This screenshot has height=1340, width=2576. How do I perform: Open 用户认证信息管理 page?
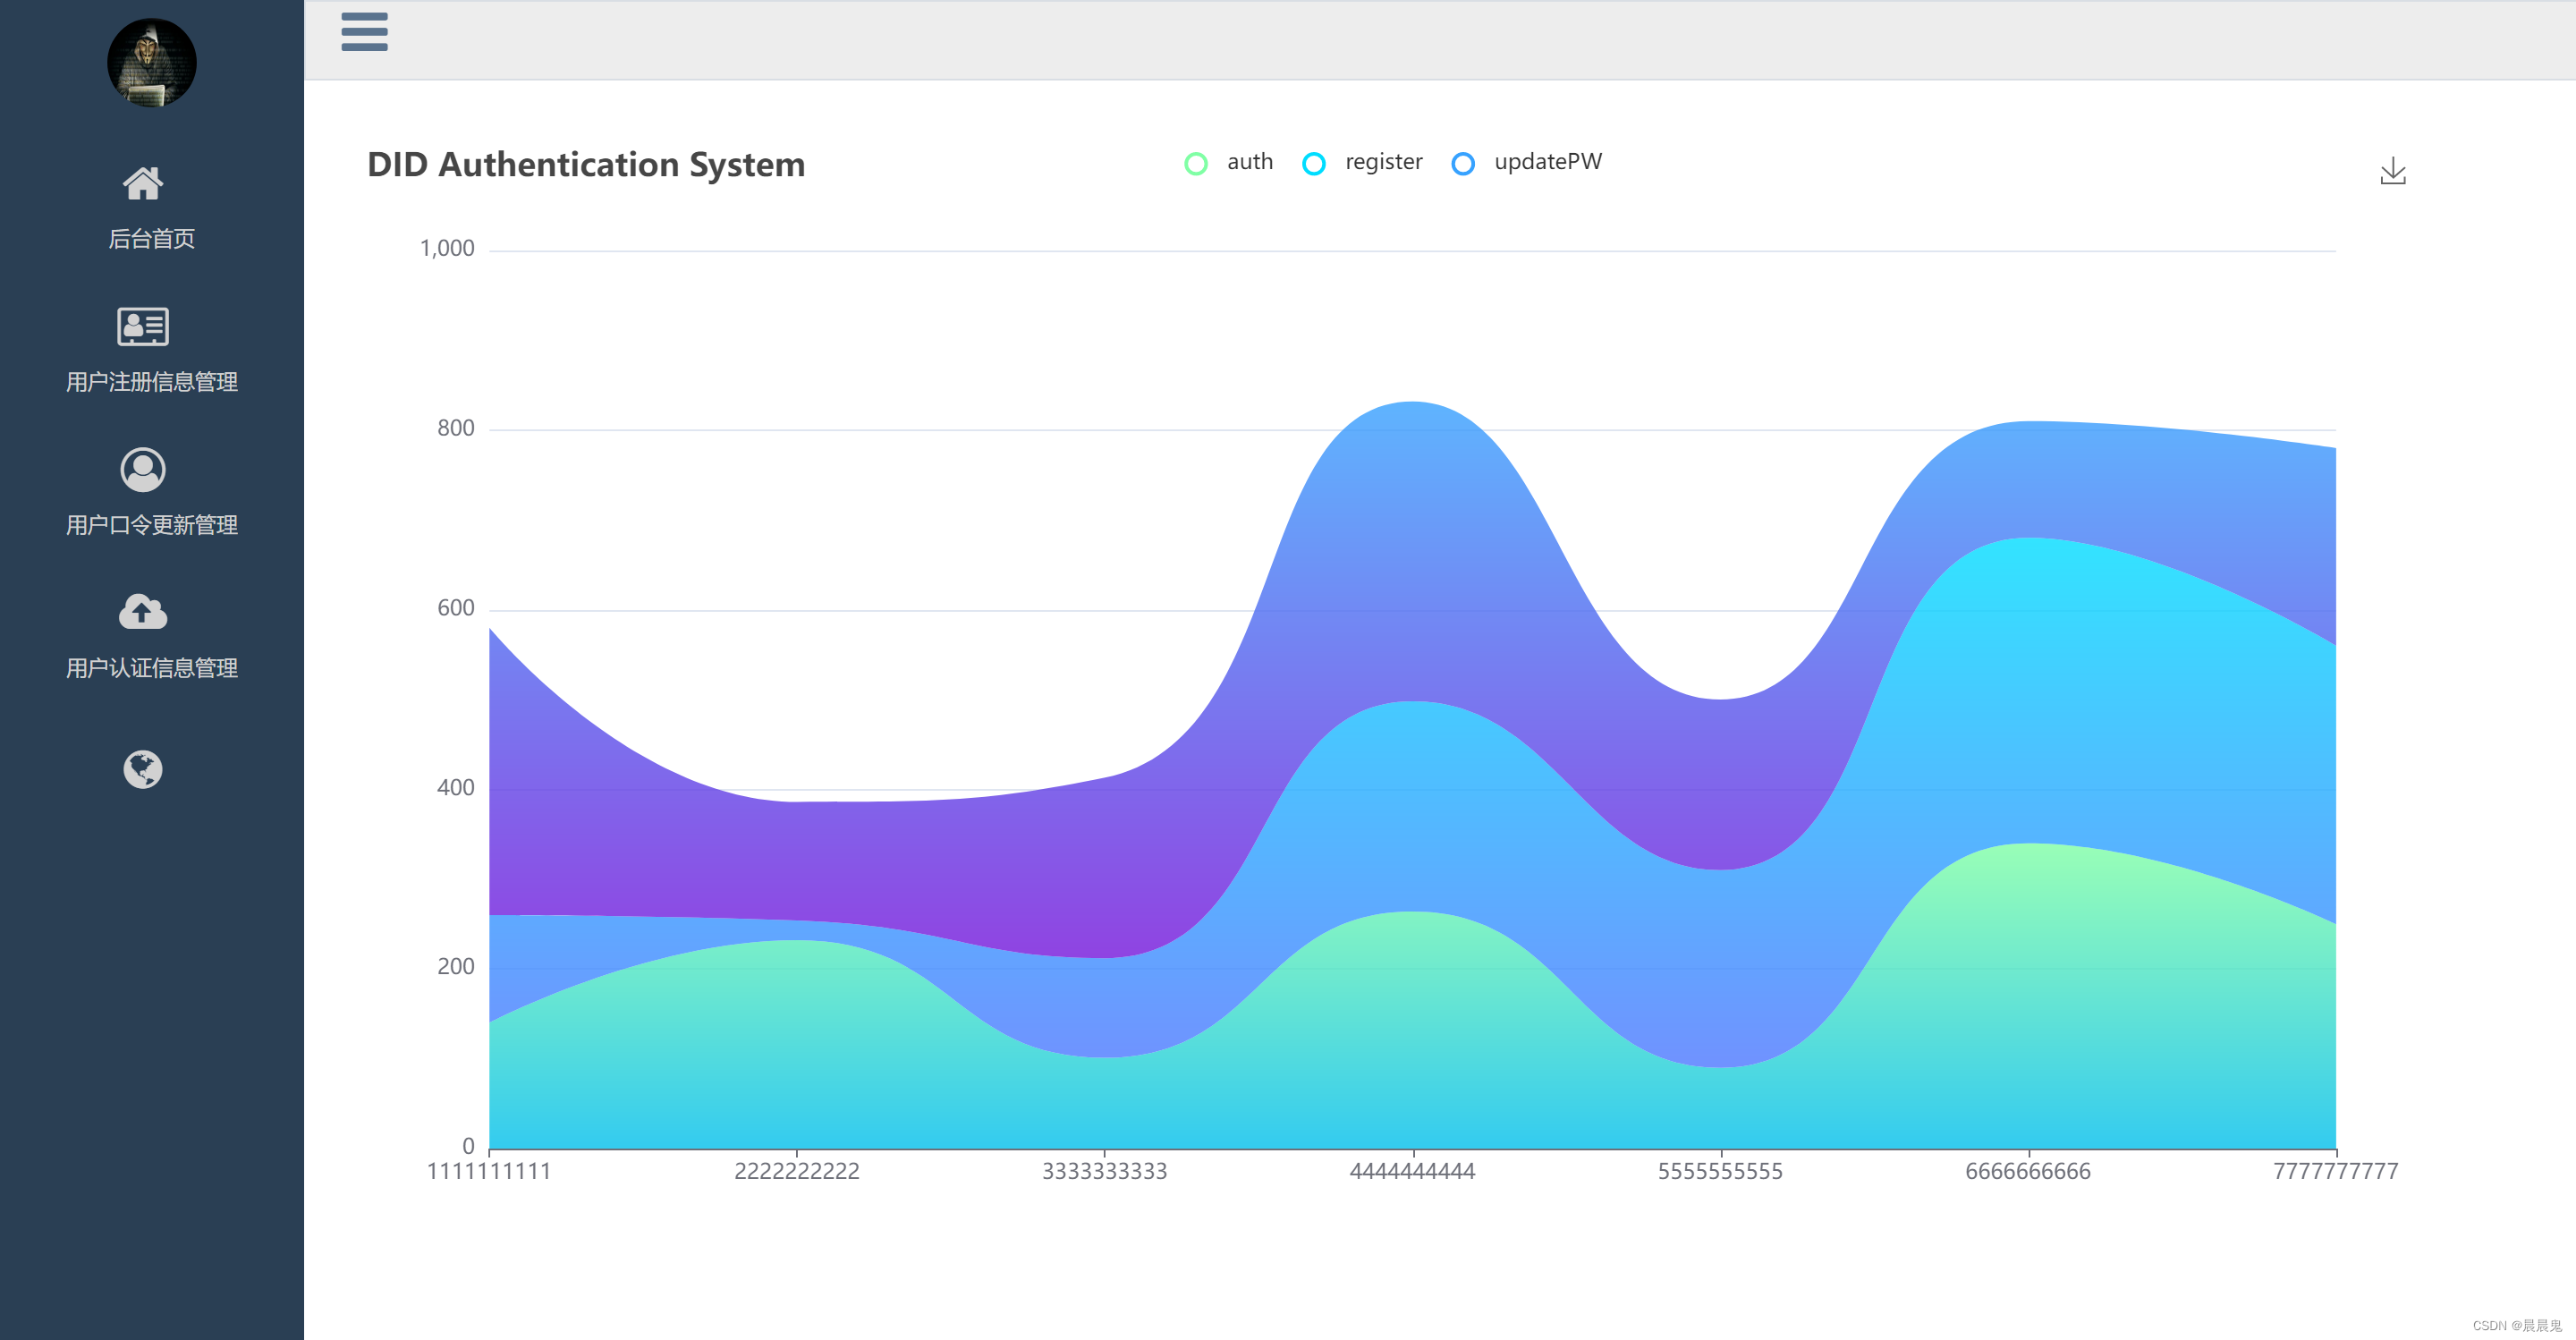coord(151,668)
